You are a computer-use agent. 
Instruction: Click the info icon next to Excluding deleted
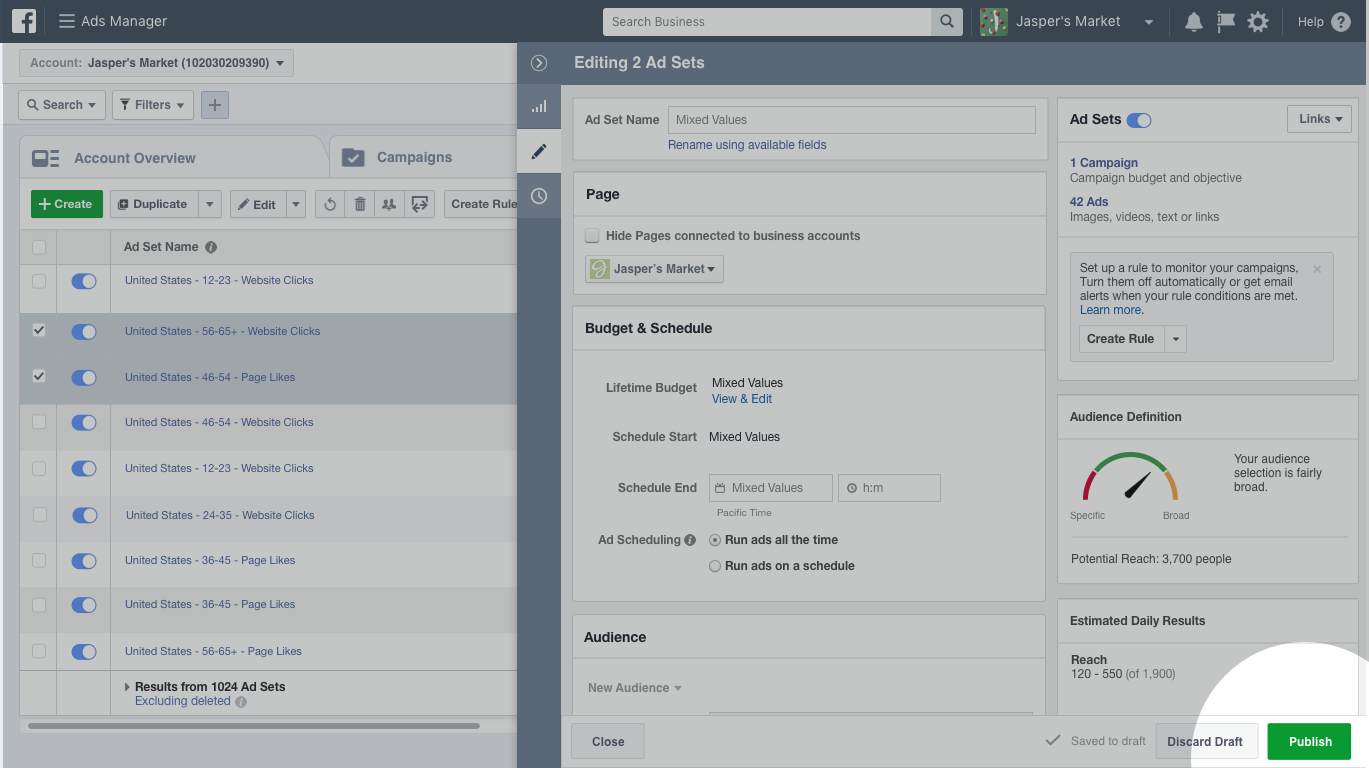pyautogui.click(x=241, y=702)
